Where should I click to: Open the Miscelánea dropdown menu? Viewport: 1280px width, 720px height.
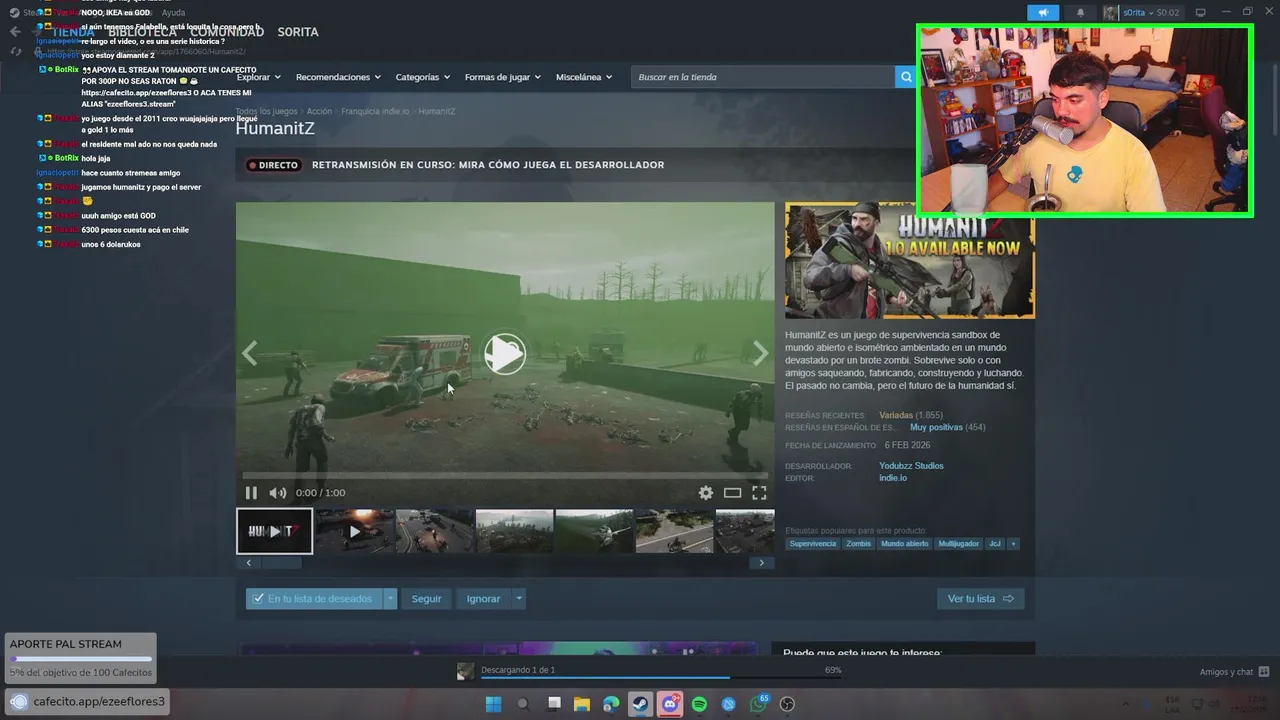584,77
